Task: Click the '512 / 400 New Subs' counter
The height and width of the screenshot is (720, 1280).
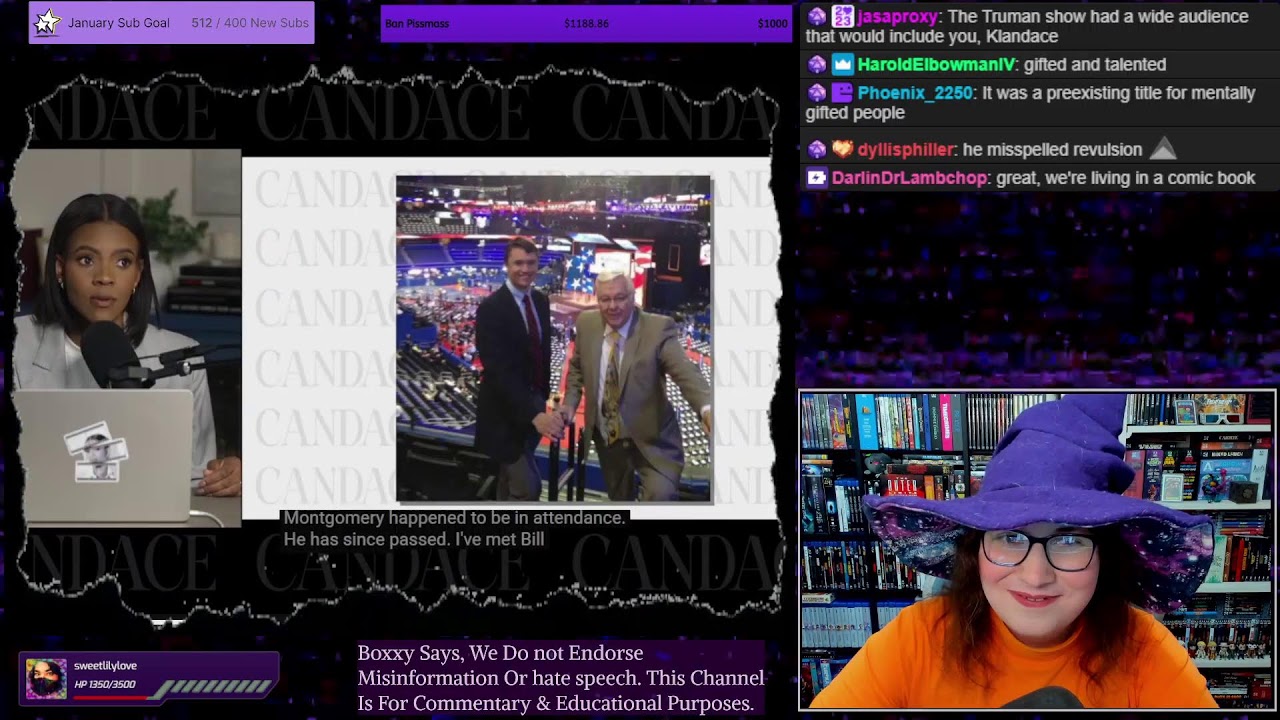Action: [x=250, y=23]
